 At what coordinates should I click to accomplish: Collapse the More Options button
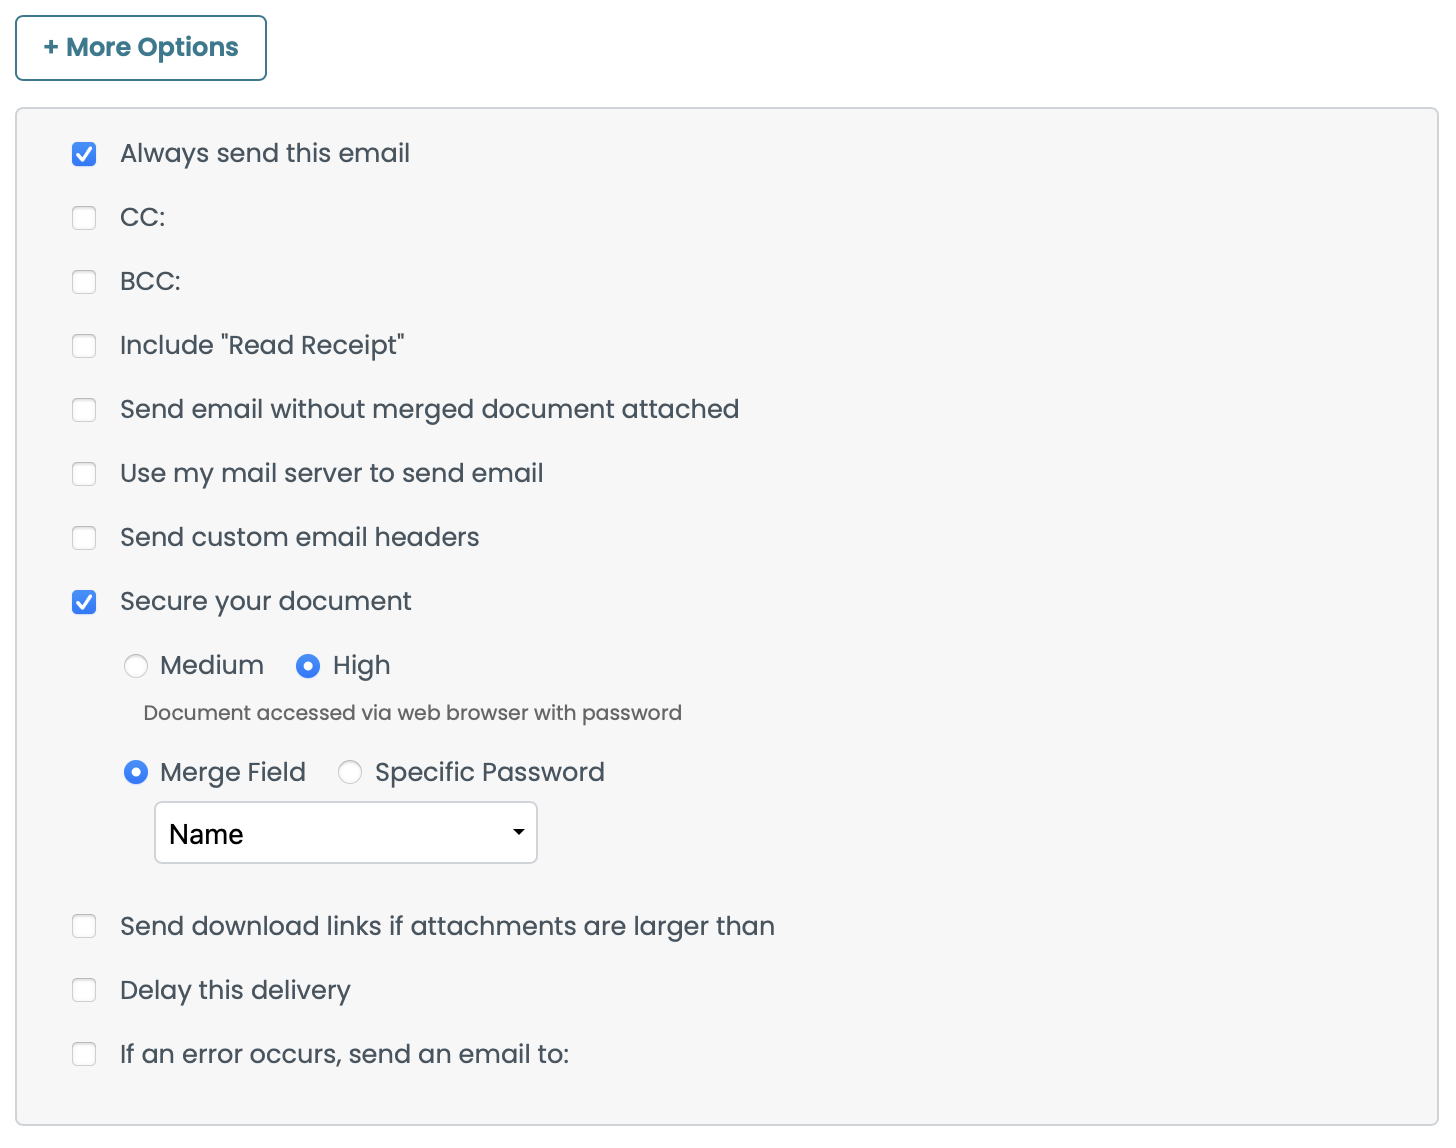click(x=141, y=48)
